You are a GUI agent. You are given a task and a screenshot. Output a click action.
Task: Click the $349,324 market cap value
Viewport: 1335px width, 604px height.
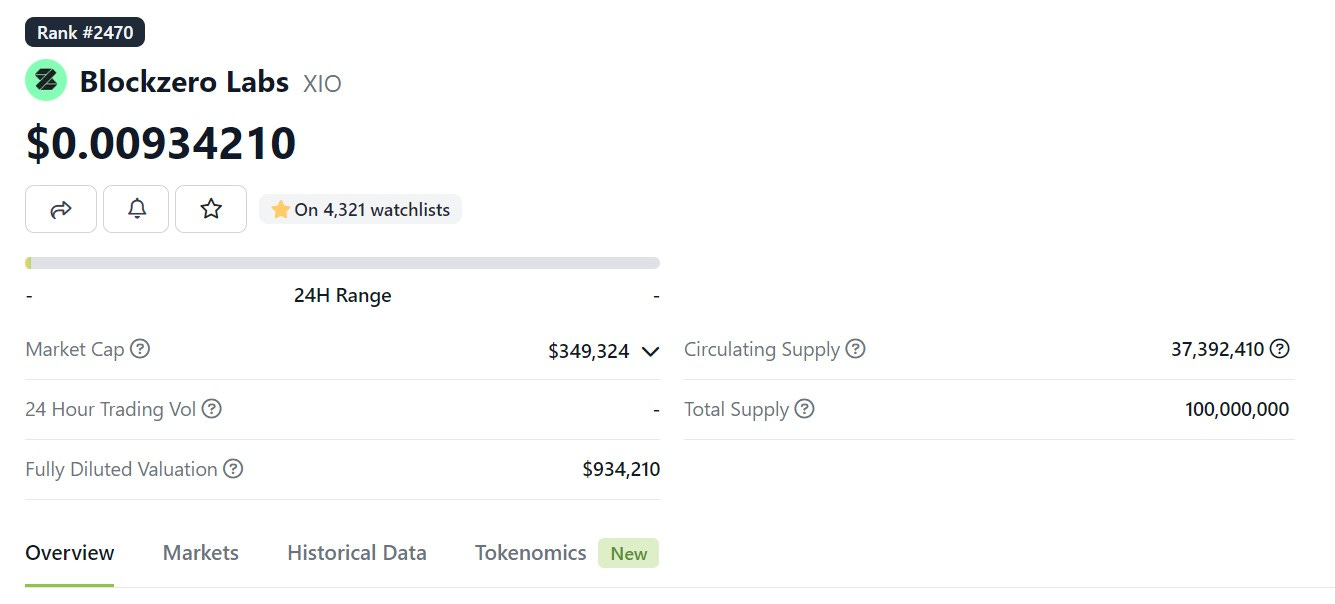coord(589,351)
